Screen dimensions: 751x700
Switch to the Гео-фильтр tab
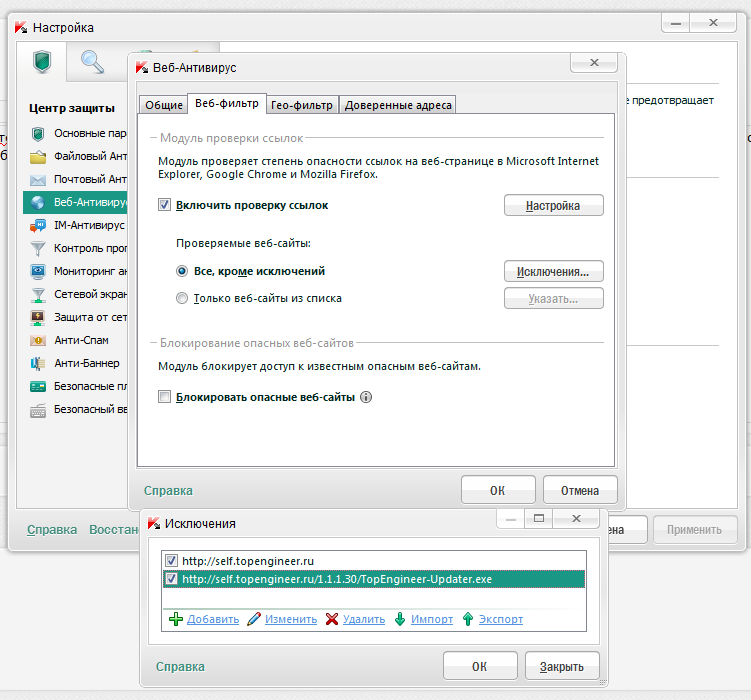(x=302, y=105)
